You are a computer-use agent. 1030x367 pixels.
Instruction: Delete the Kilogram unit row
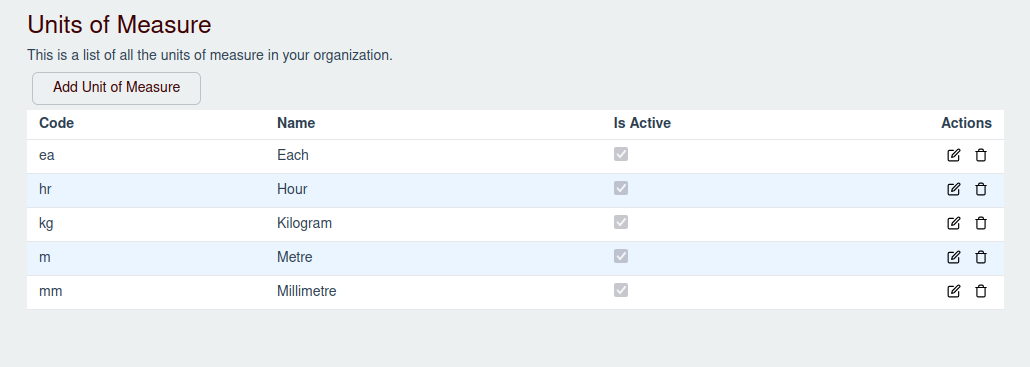point(981,223)
